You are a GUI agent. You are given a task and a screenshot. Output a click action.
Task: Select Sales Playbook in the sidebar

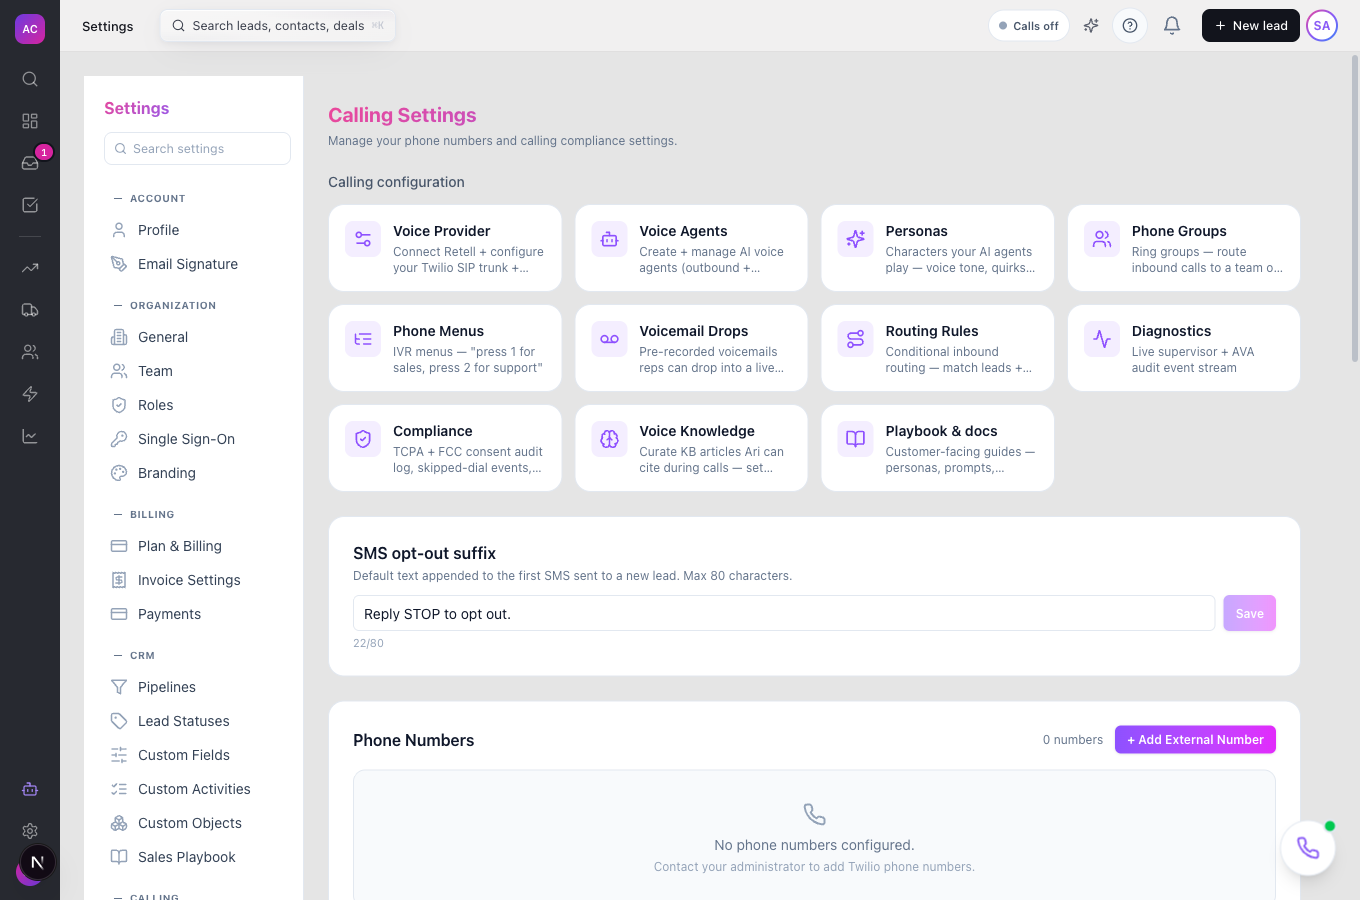pos(194,857)
